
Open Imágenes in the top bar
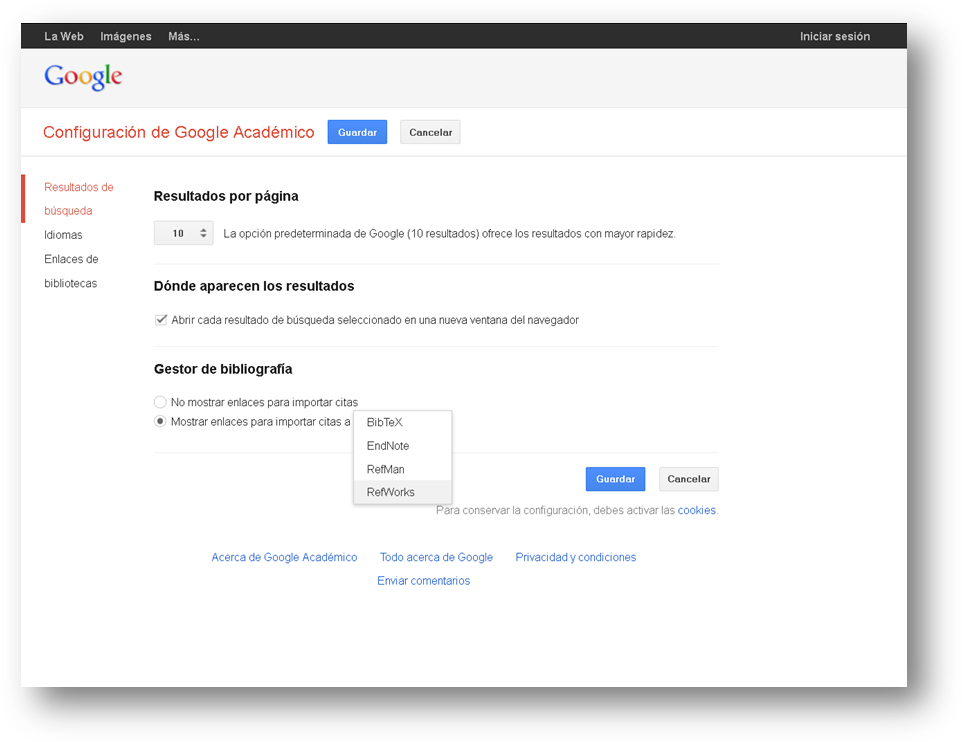click(126, 36)
